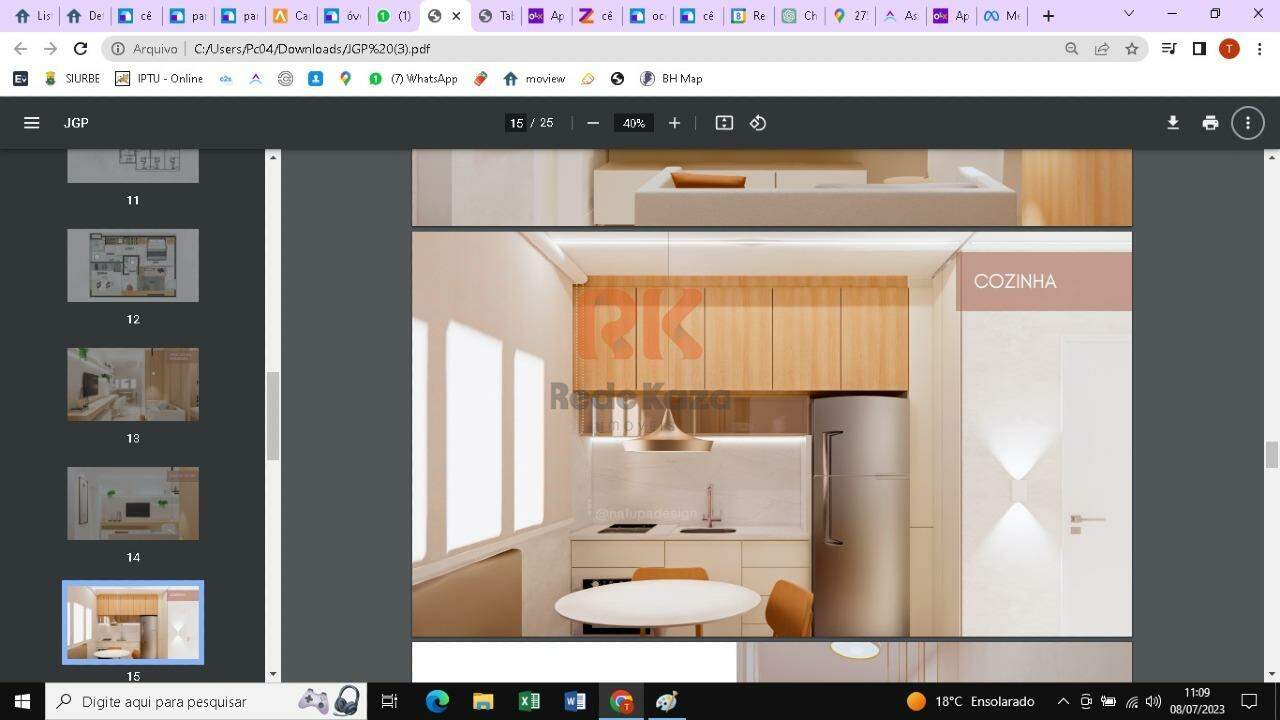
Task: Open the page 12 floor plan thumbnail
Action: (x=133, y=265)
